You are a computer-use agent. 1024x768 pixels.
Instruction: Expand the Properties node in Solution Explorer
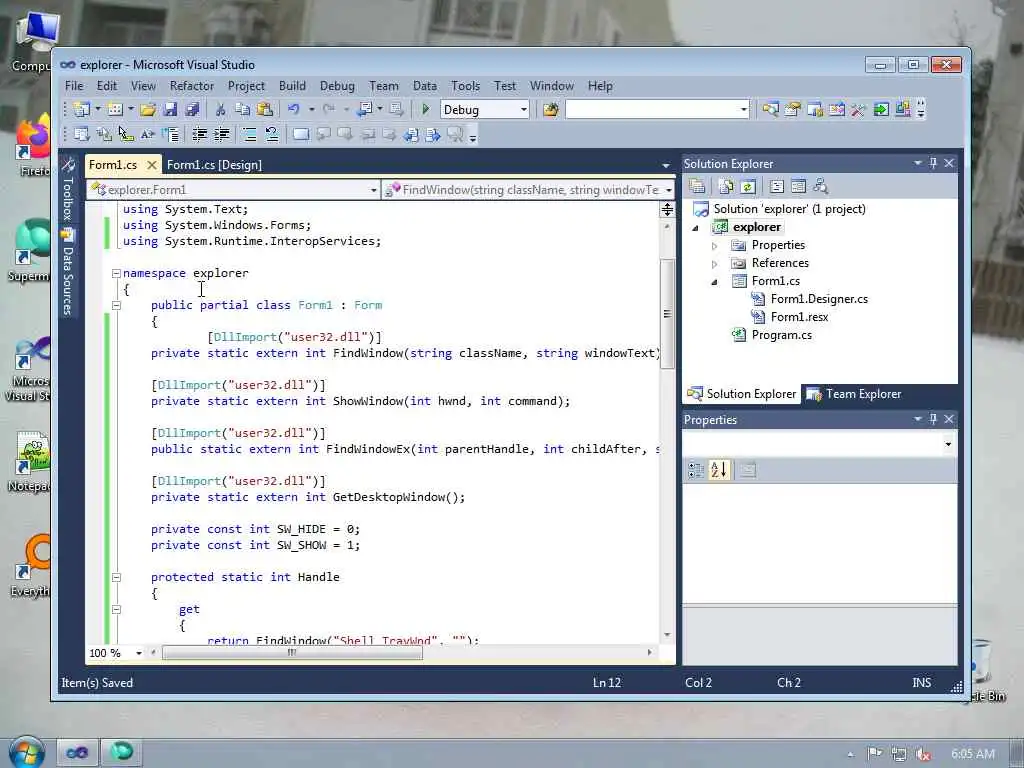(x=714, y=246)
